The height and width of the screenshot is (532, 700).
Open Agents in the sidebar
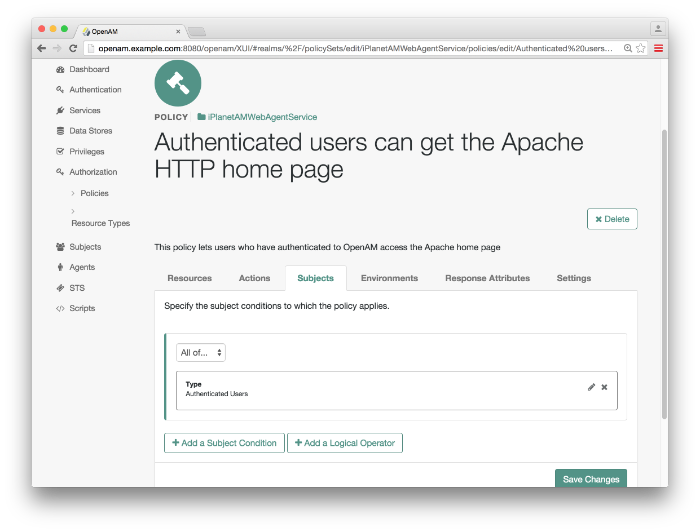click(x=82, y=267)
